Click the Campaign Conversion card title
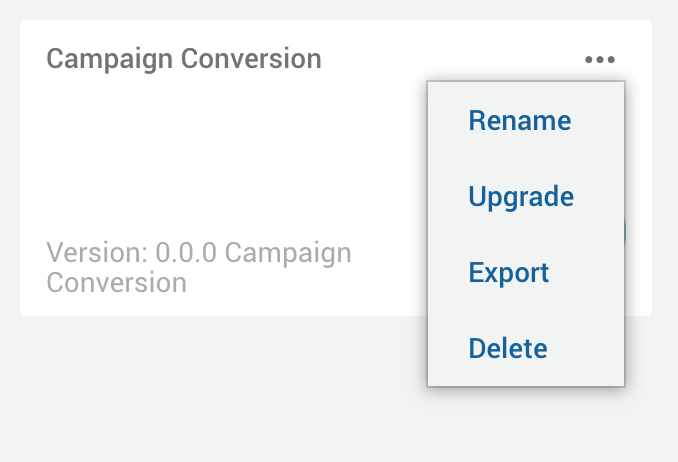The image size is (678, 462). [184, 59]
